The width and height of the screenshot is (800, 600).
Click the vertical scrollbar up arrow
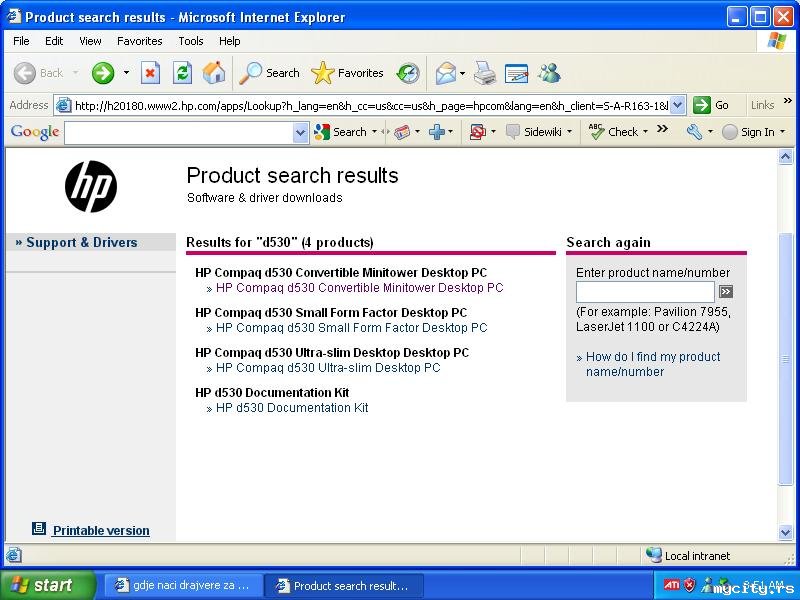click(x=786, y=157)
